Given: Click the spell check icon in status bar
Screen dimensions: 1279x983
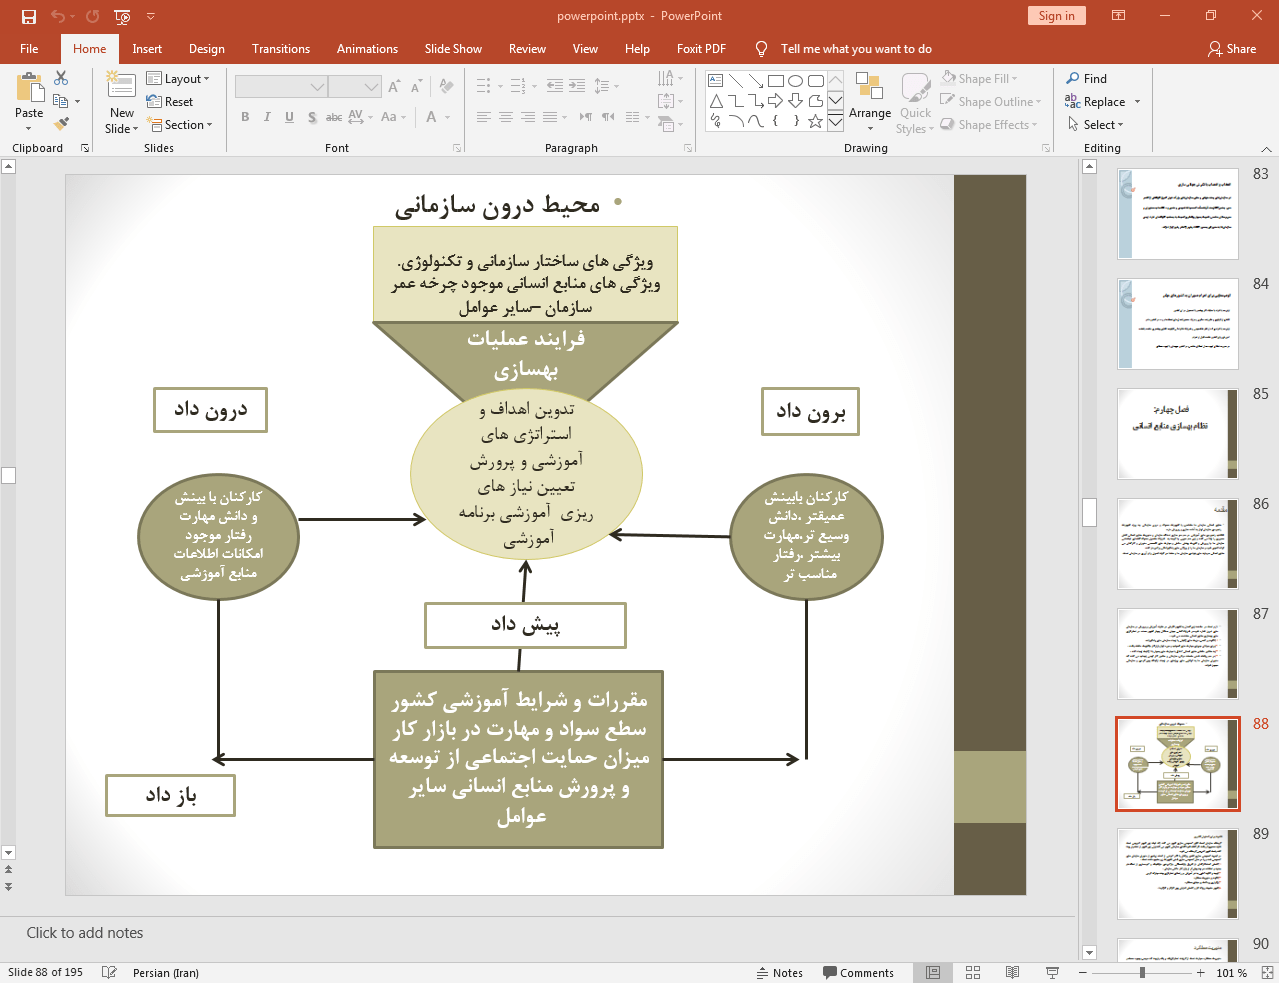Looking at the screenshot, I should (x=109, y=972).
